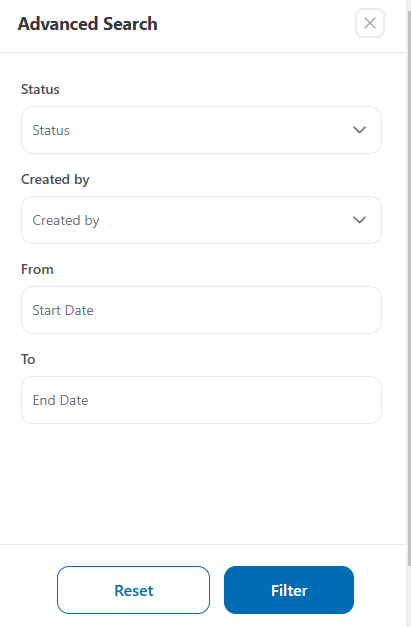
Task: Reset all search filters
Action: tap(134, 590)
